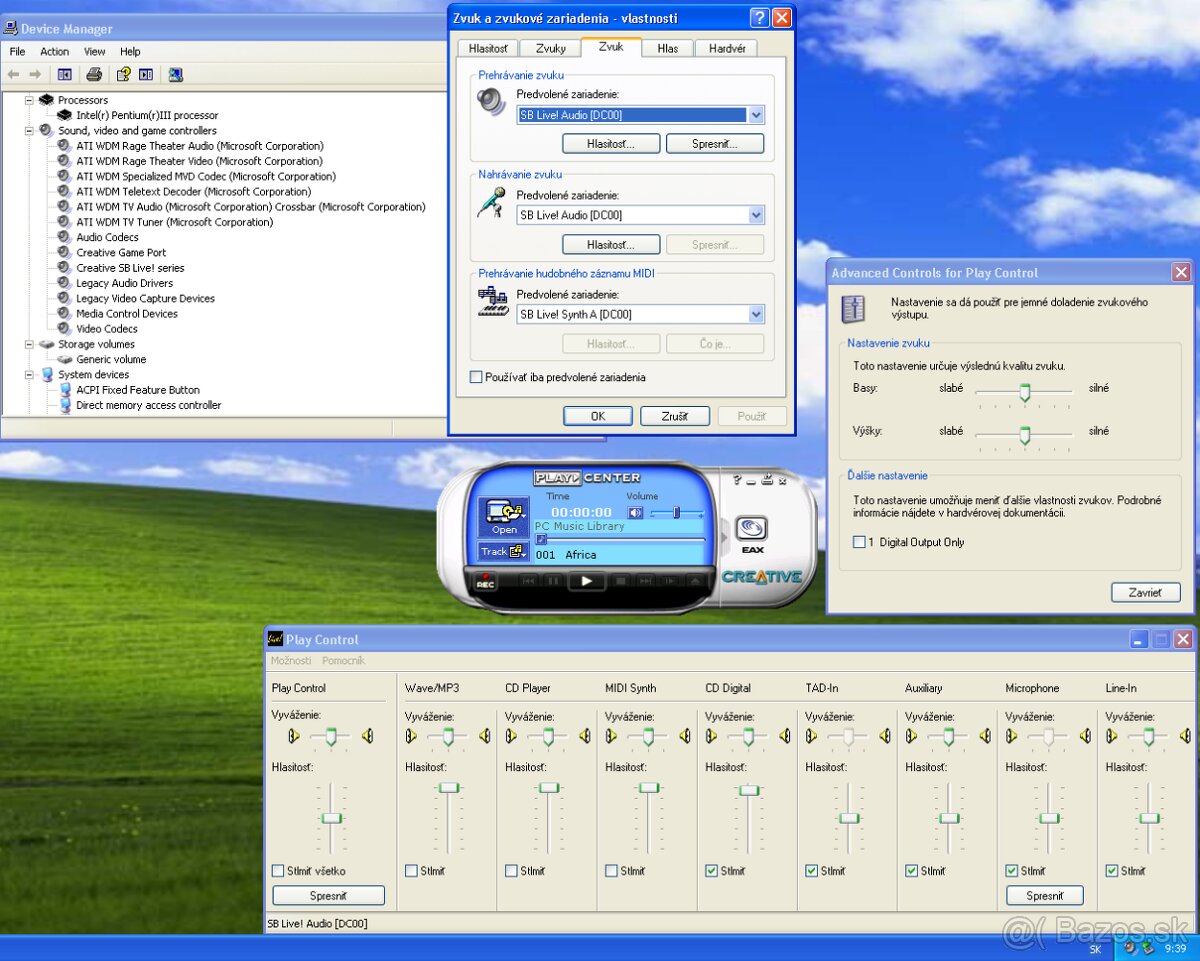Click the Zavrieť button in Advanced Controls
1200x961 pixels.
click(x=1145, y=593)
